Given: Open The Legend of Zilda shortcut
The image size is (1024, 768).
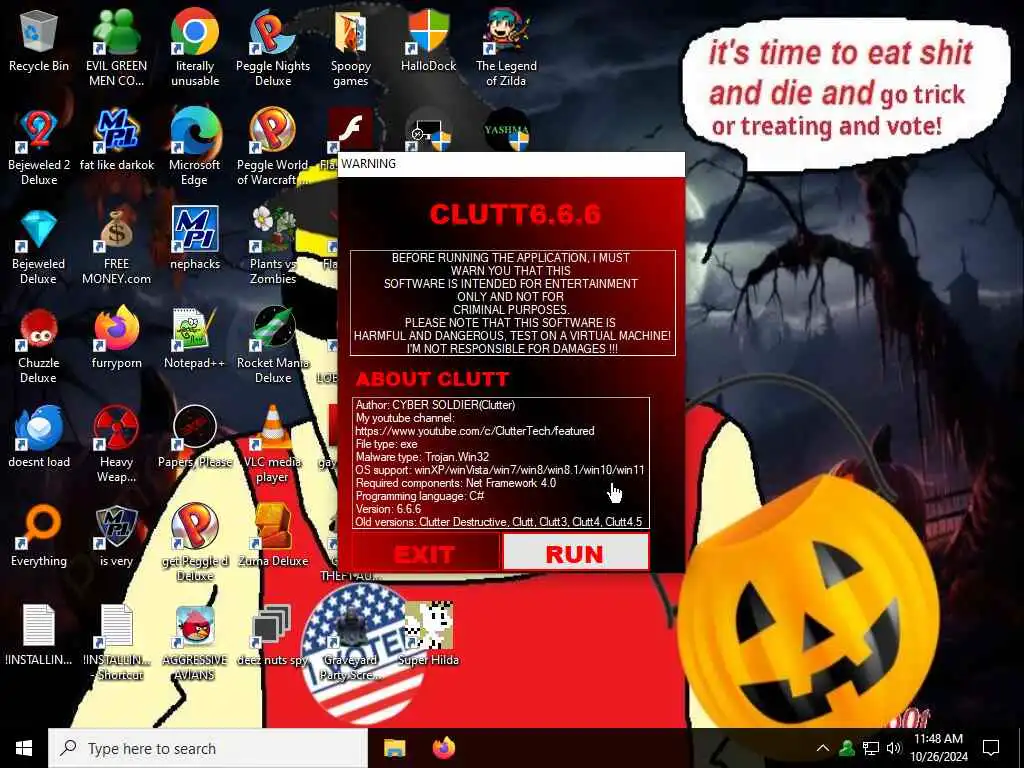Looking at the screenshot, I should tap(506, 48).
